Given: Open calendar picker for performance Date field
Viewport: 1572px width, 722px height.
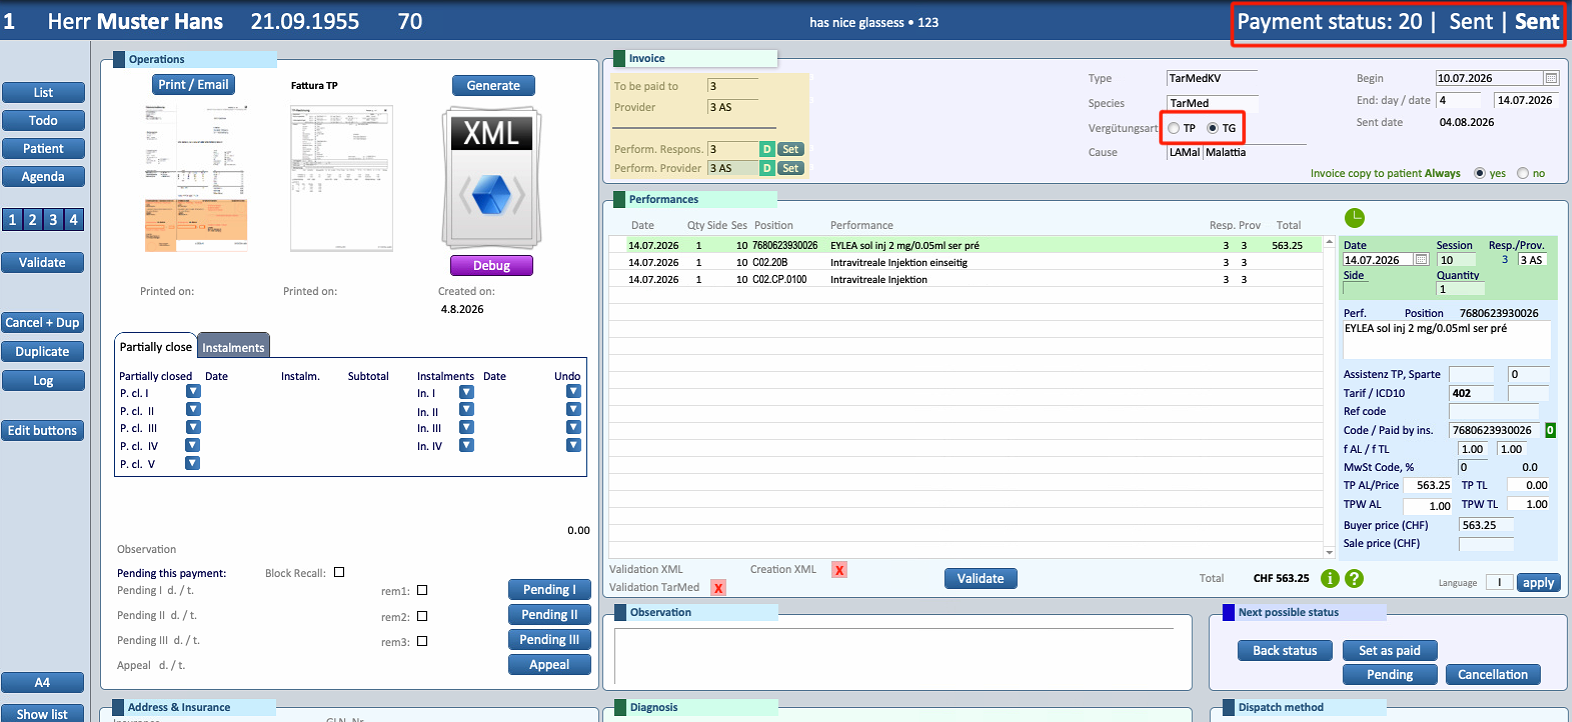Looking at the screenshot, I should coord(1420,260).
